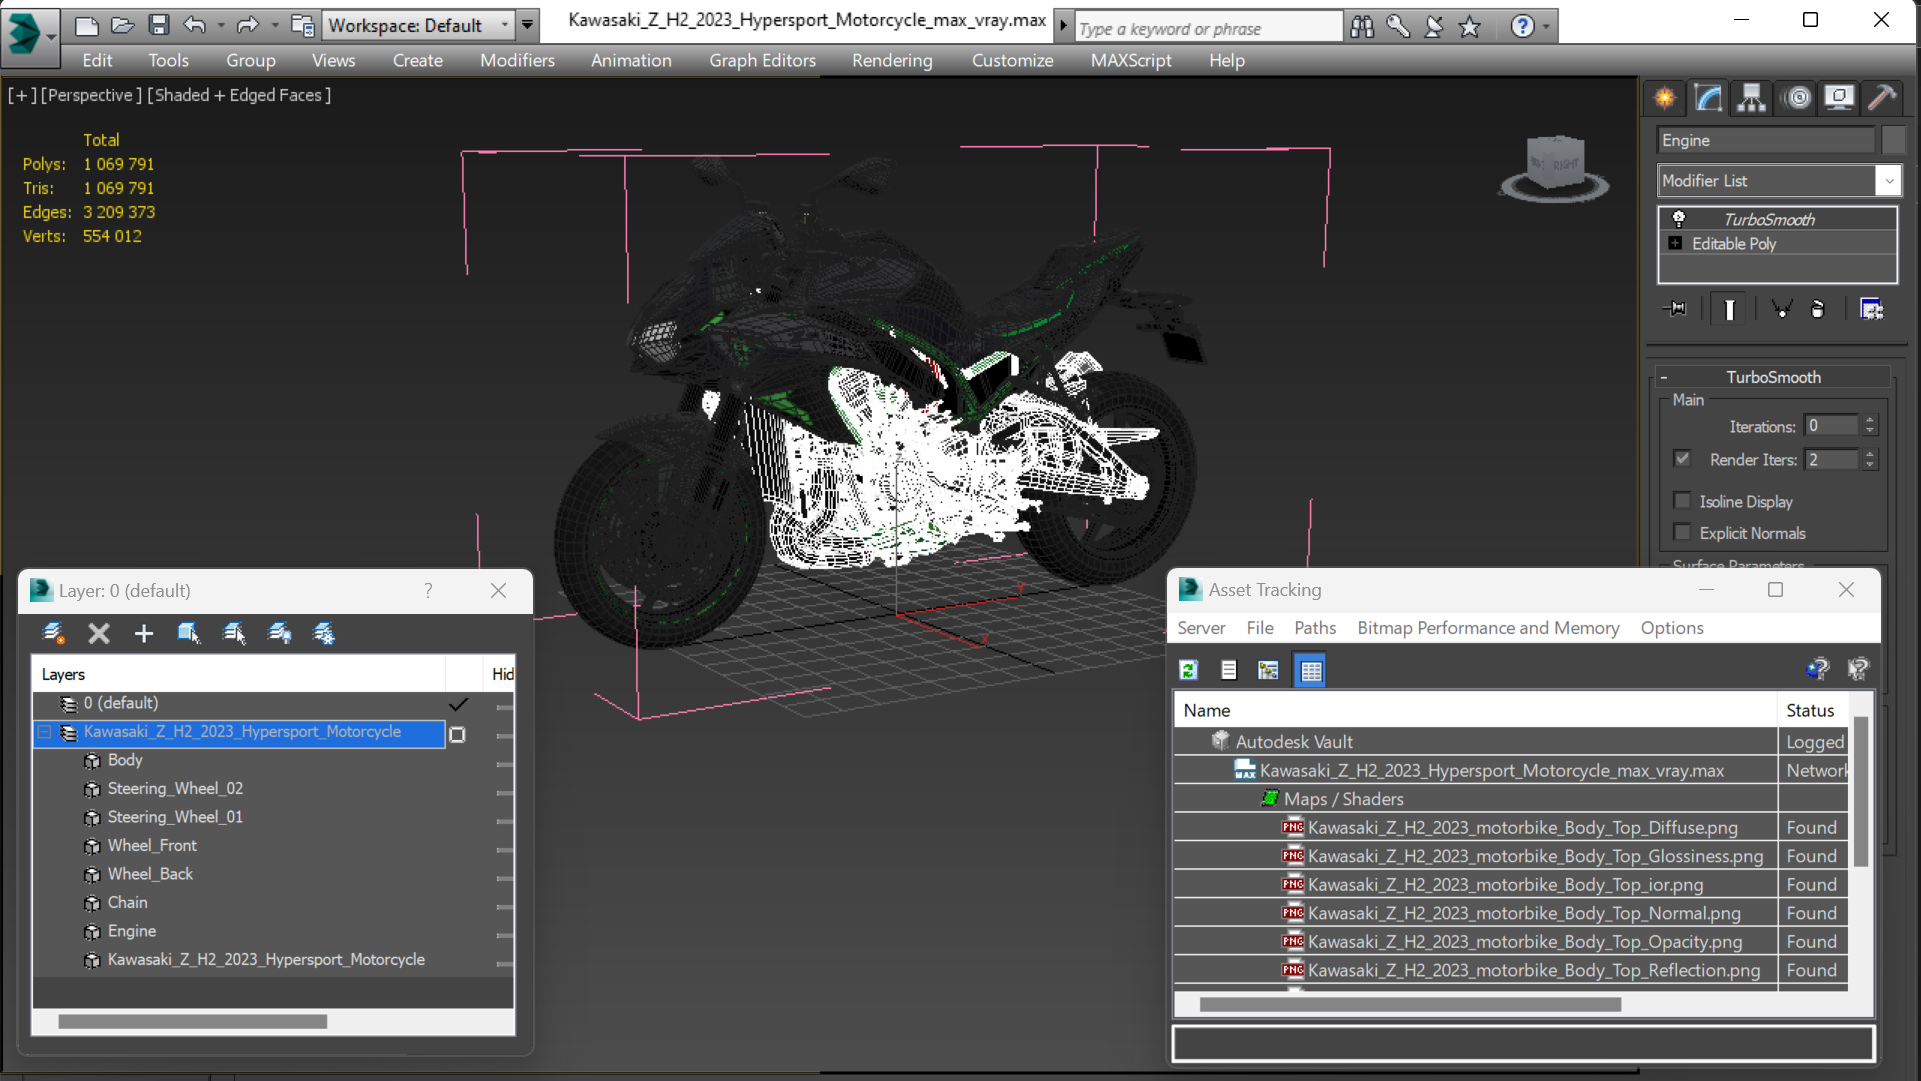The height and width of the screenshot is (1081, 1921).
Task: Open the Modifiers menu
Action: 517,60
